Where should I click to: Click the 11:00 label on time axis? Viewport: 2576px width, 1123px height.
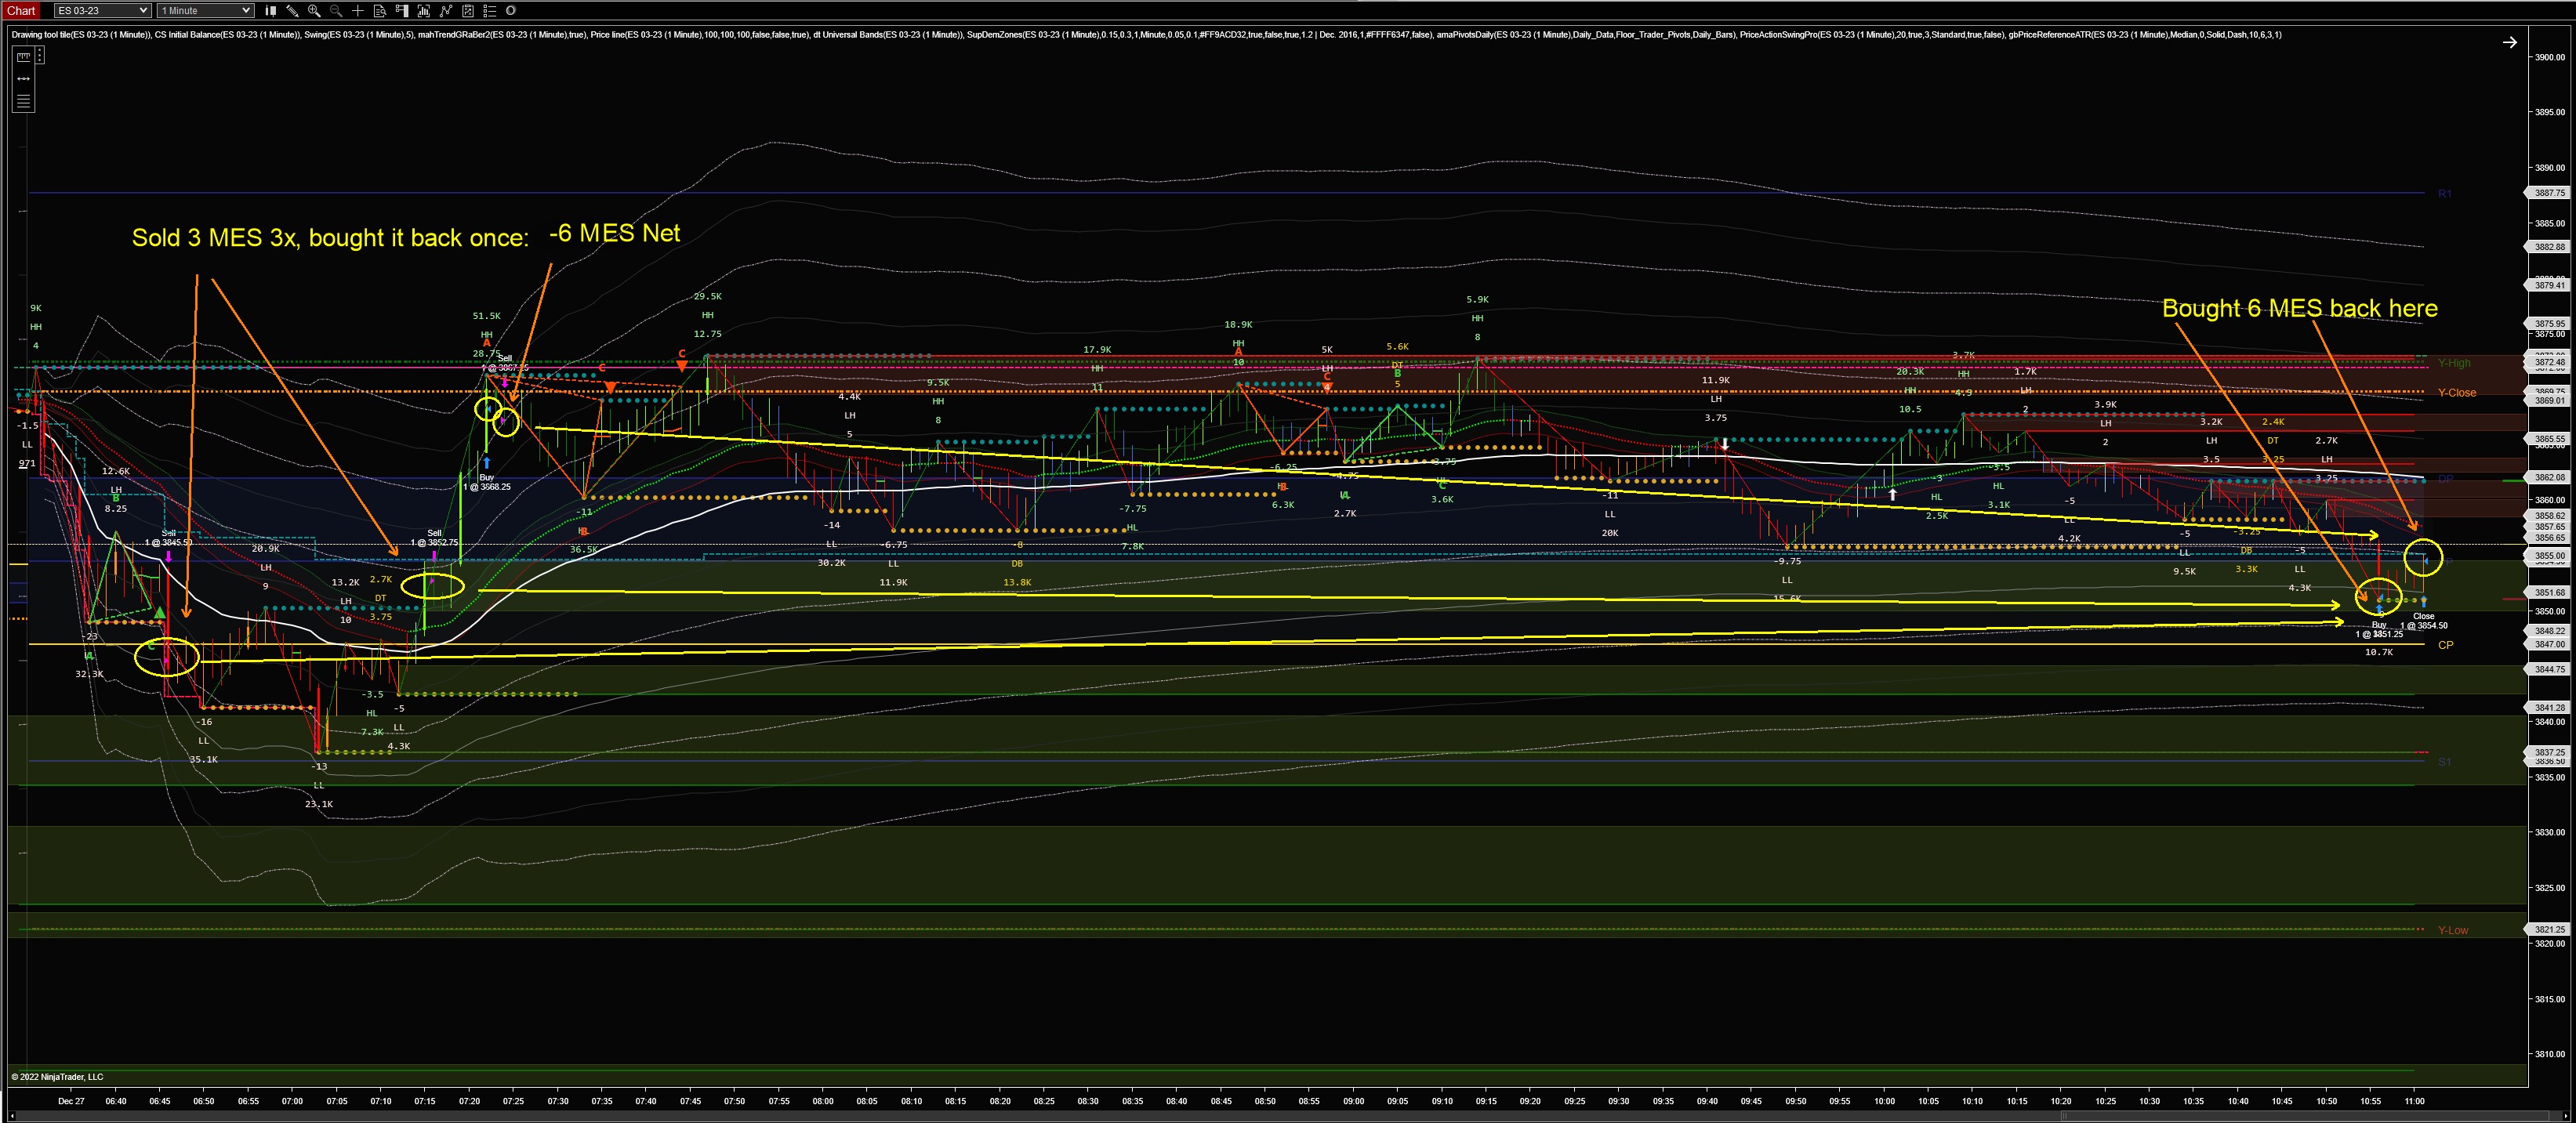2414,1101
